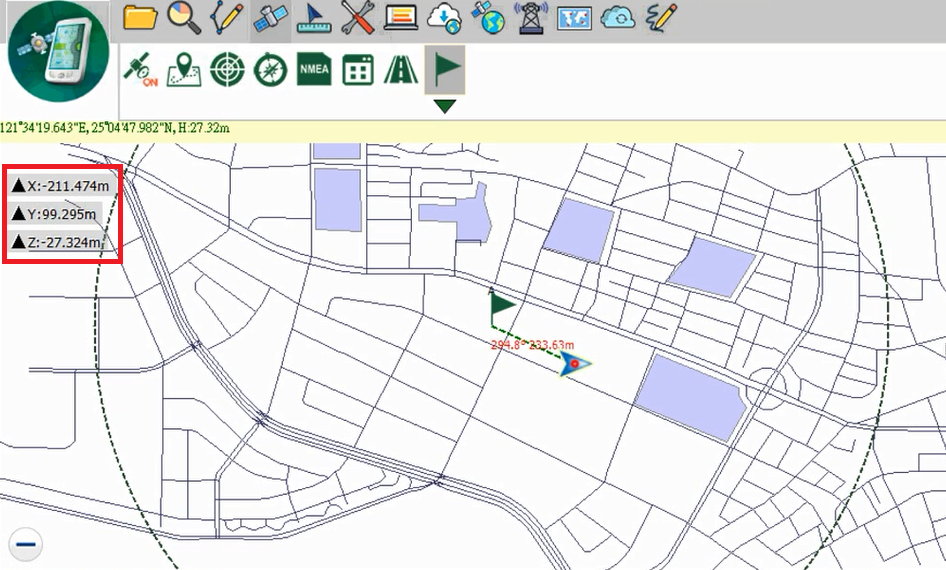
Task: Click the green flag marker on map
Action: (x=501, y=306)
